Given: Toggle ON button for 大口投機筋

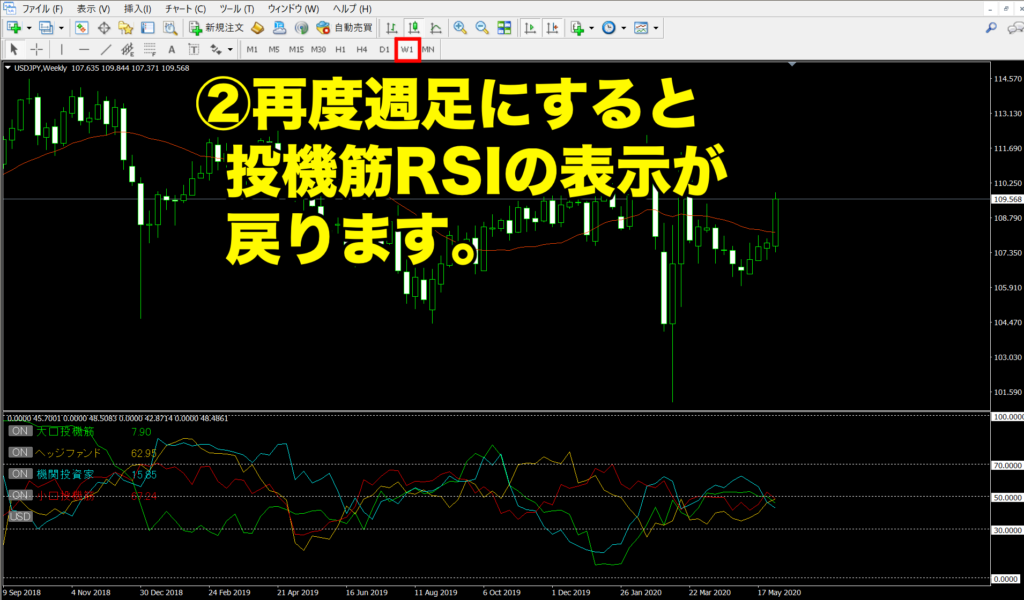Looking at the screenshot, I should point(19,431).
